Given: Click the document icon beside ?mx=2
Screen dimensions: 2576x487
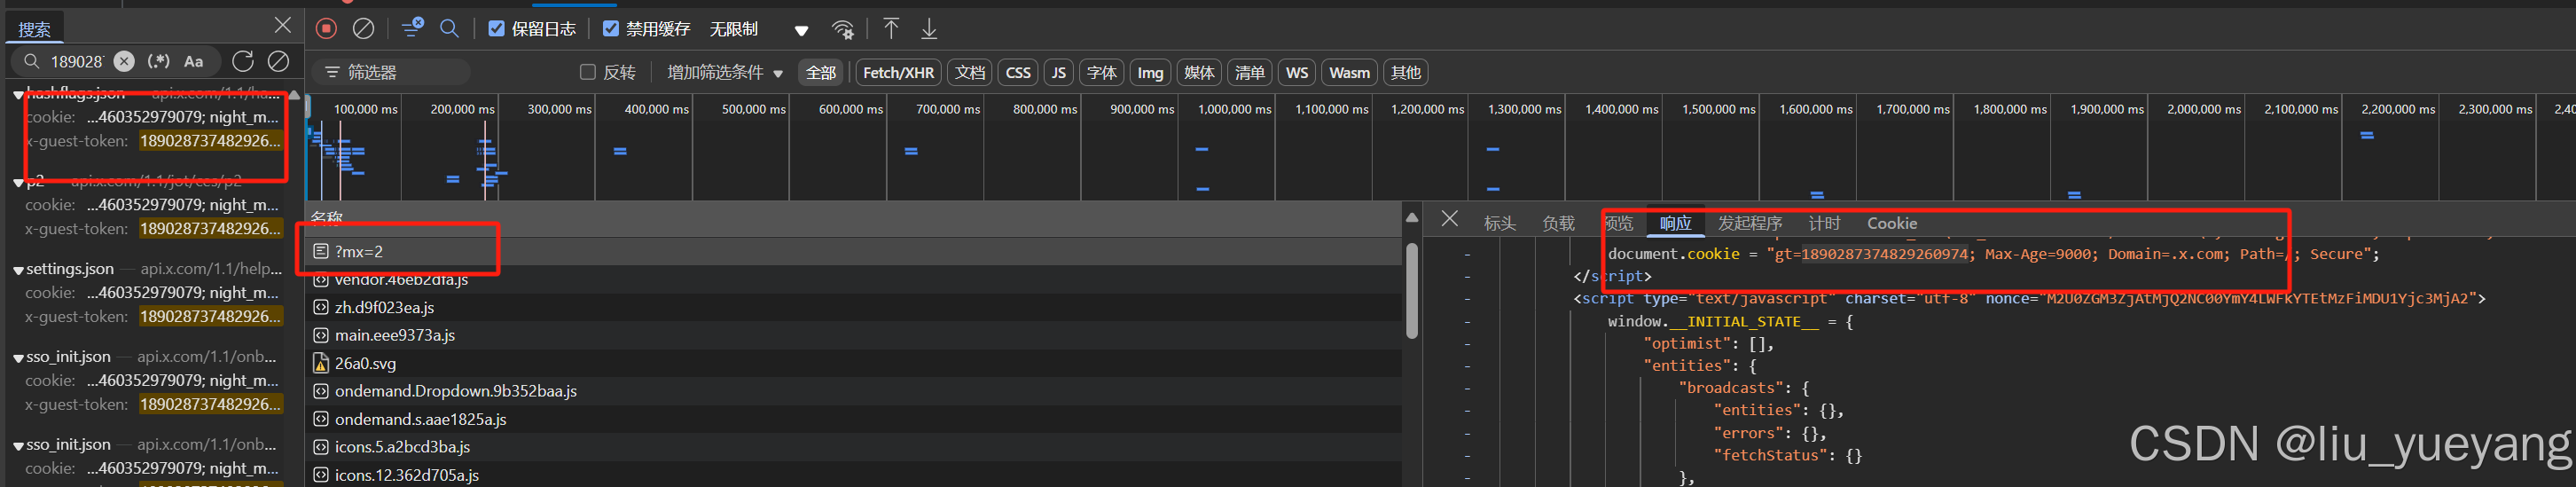Looking at the screenshot, I should click(321, 251).
